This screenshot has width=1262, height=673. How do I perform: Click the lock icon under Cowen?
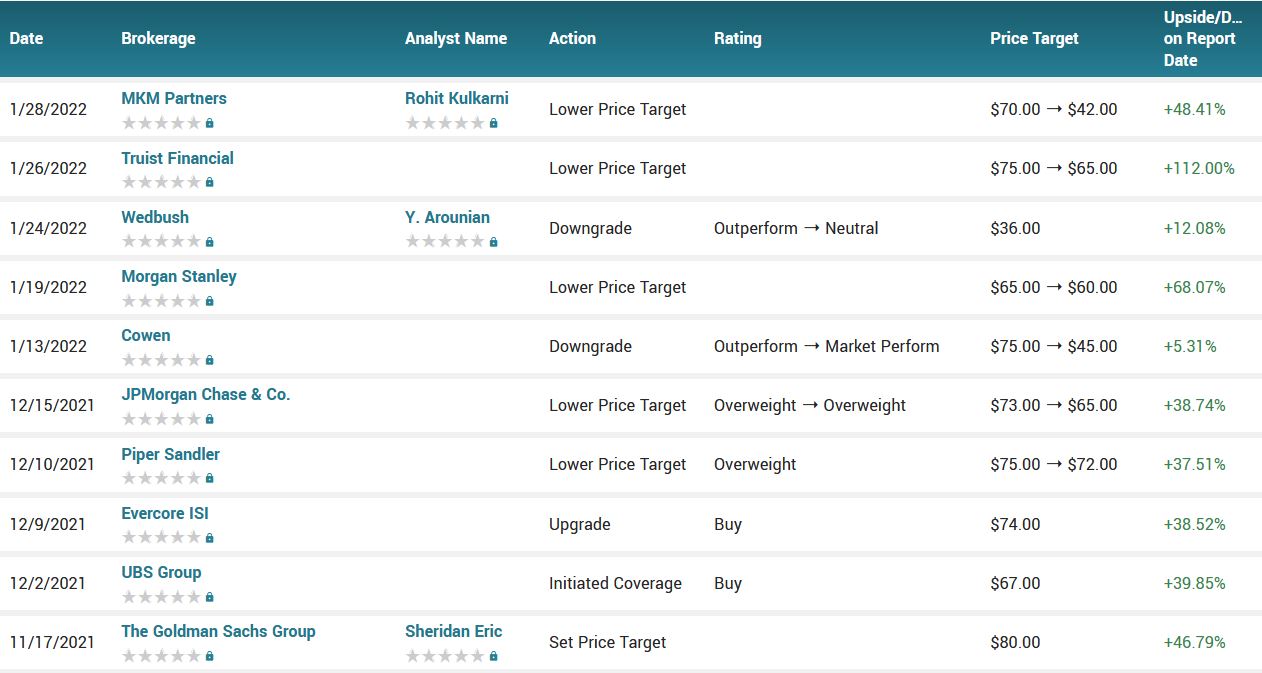[209, 360]
